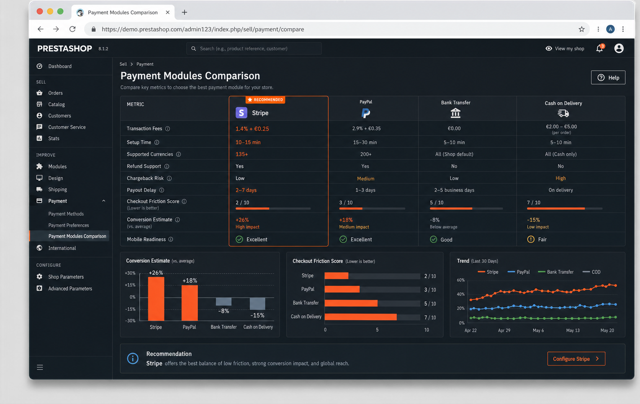This screenshot has height=404, width=640.
Task: Click info icon next to Refund Support
Action: click(167, 166)
